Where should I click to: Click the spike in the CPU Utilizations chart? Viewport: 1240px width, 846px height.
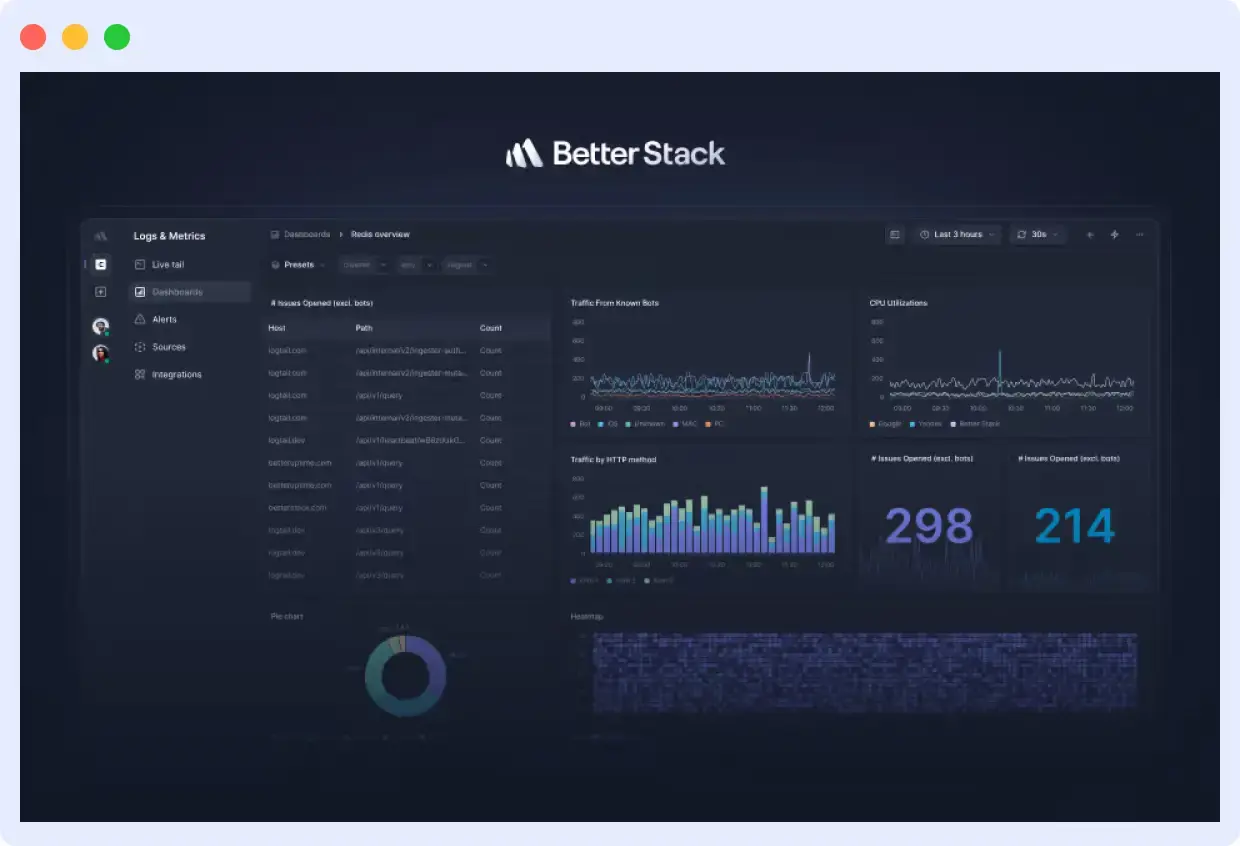pos(998,372)
